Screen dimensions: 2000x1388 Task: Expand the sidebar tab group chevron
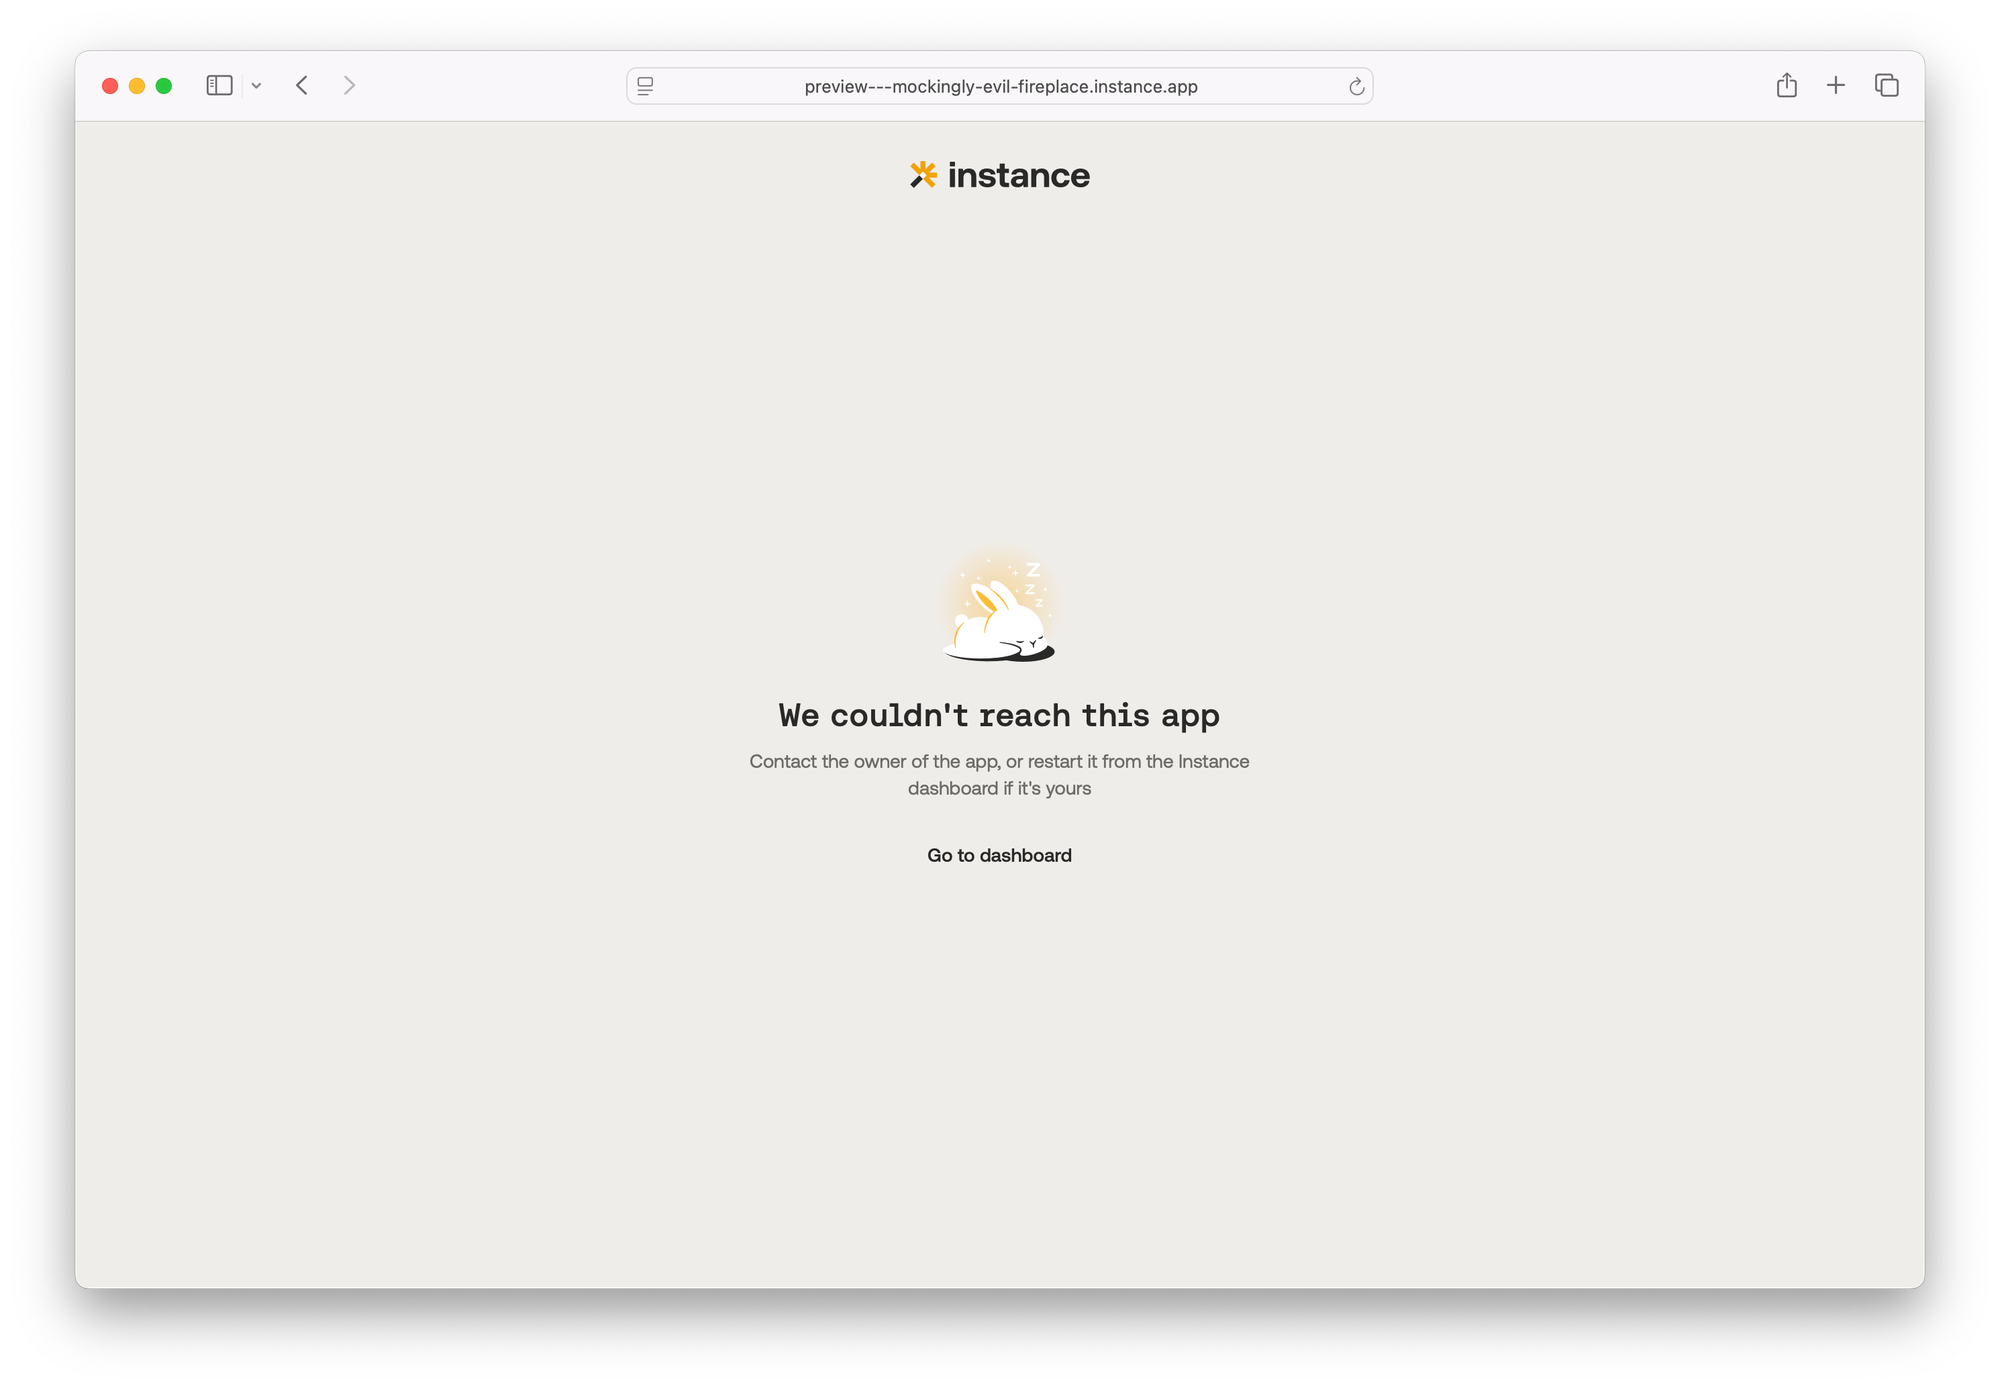pos(256,86)
